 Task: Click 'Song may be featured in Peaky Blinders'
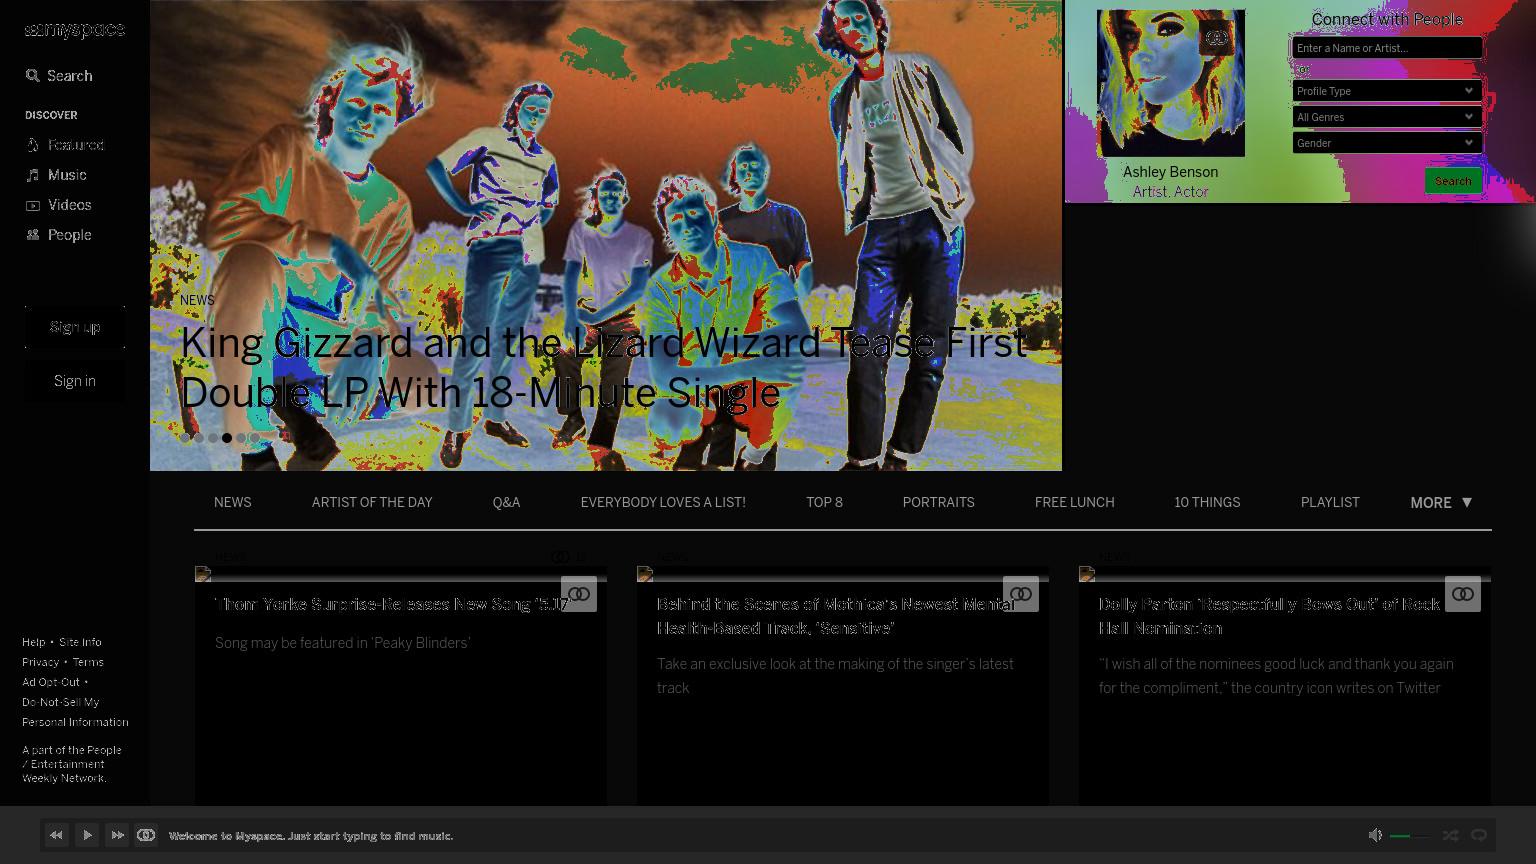tap(342, 643)
